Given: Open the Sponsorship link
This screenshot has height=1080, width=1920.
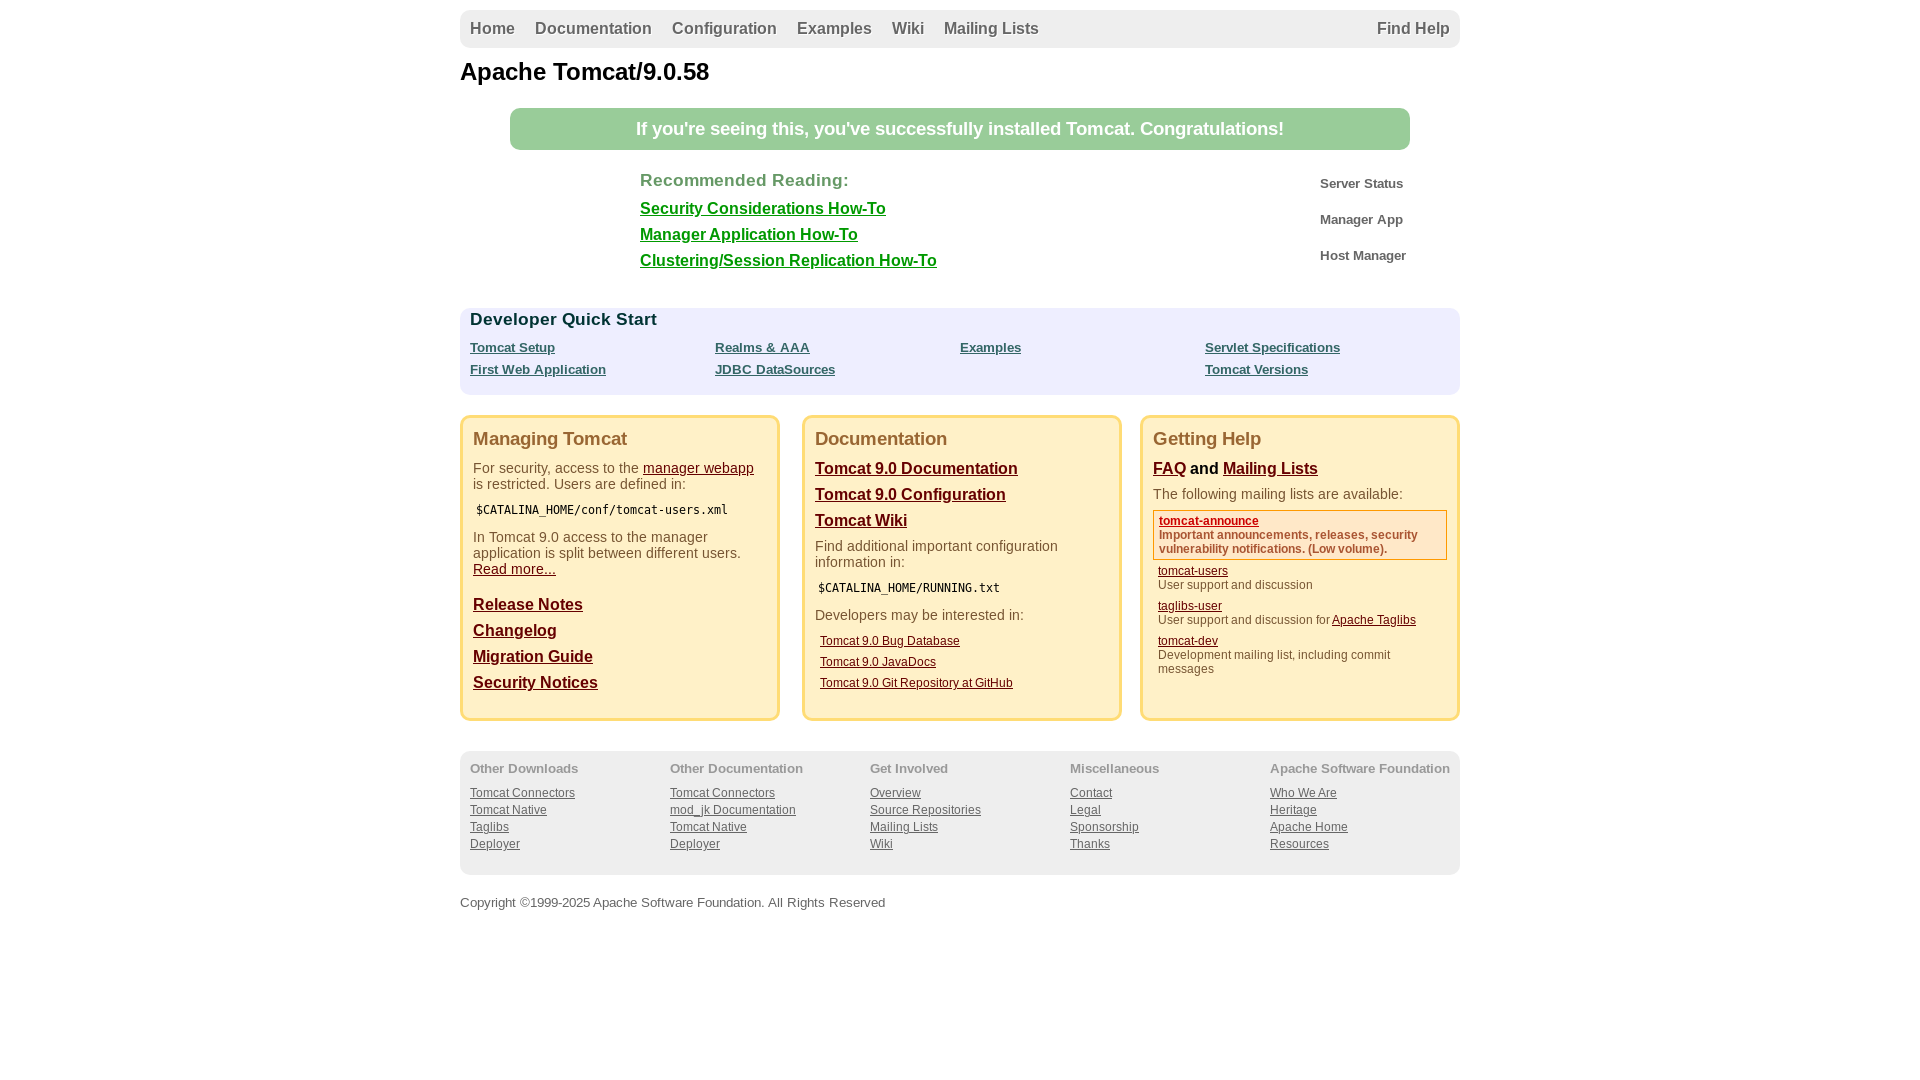Looking at the screenshot, I should (x=1104, y=827).
